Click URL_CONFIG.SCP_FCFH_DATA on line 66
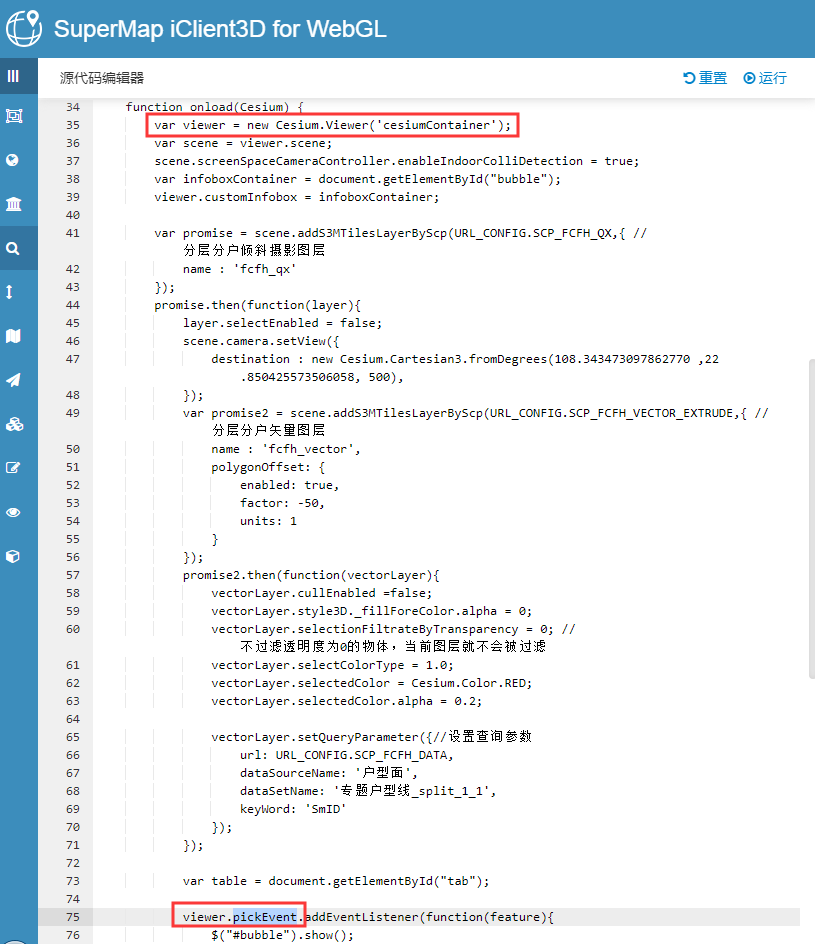 (362, 755)
